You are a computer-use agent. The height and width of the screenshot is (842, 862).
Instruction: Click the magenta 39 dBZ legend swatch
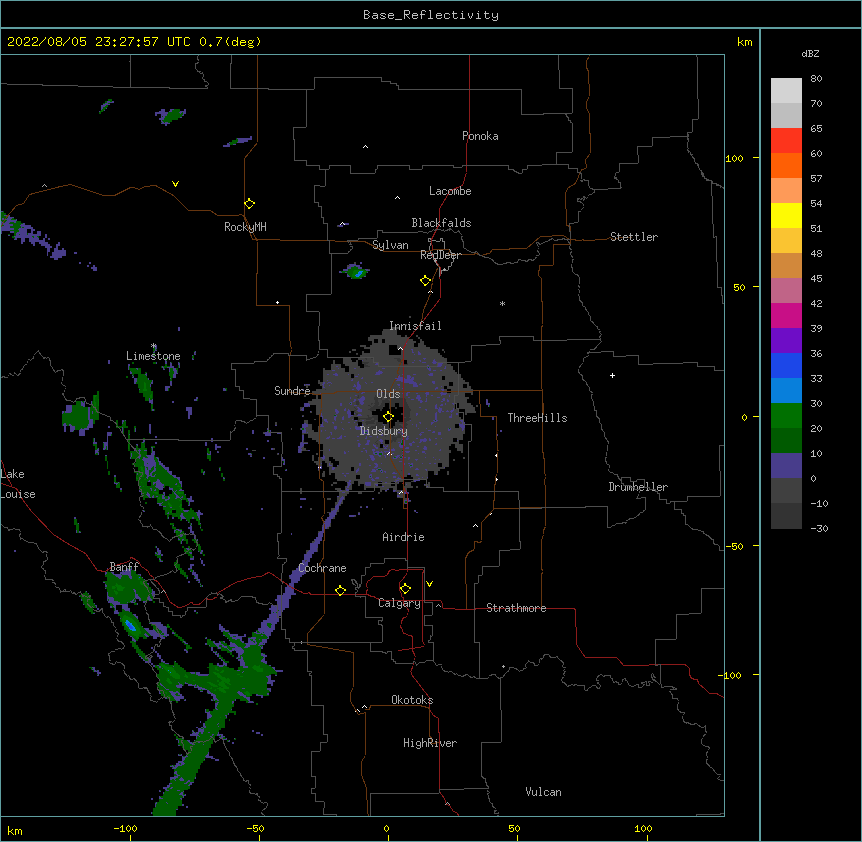(786, 316)
